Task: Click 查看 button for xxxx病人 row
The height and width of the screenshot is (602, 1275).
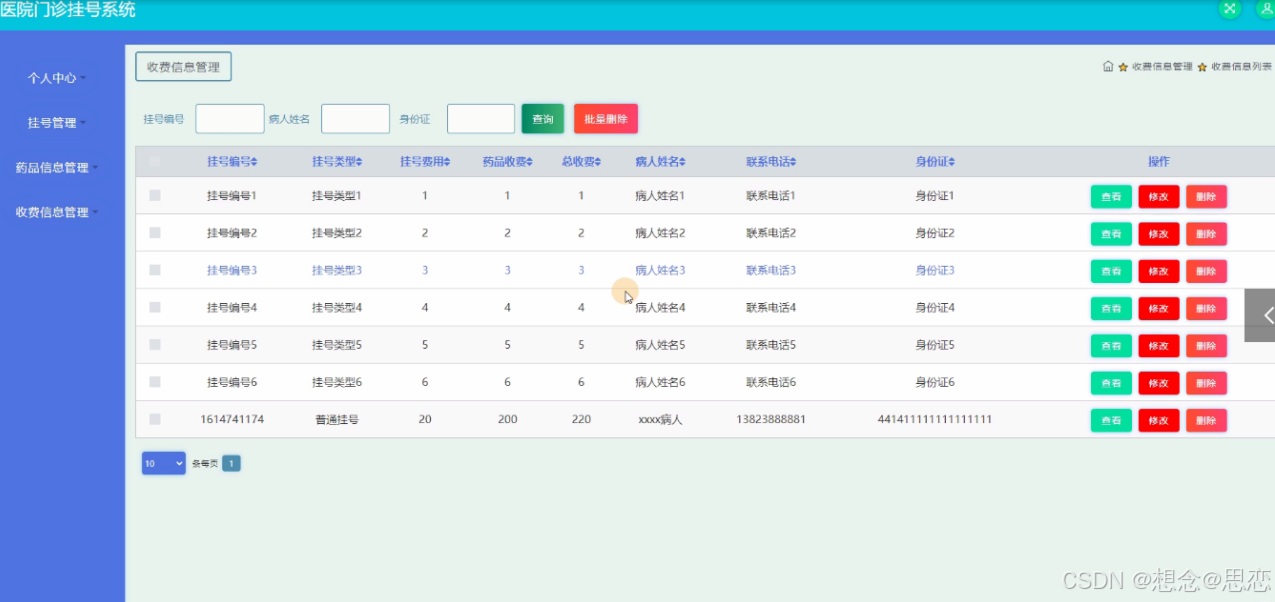Action: click(x=1111, y=420)
